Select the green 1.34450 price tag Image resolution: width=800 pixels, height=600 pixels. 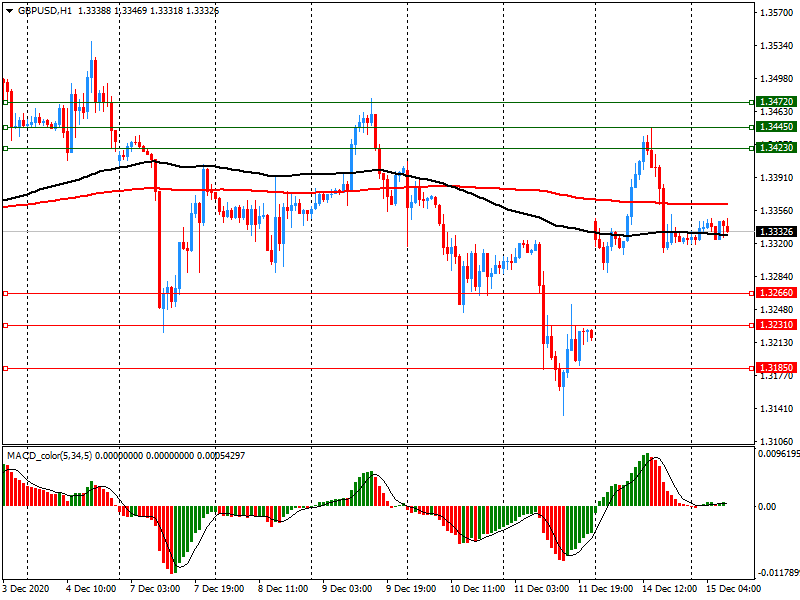(776, 127)
